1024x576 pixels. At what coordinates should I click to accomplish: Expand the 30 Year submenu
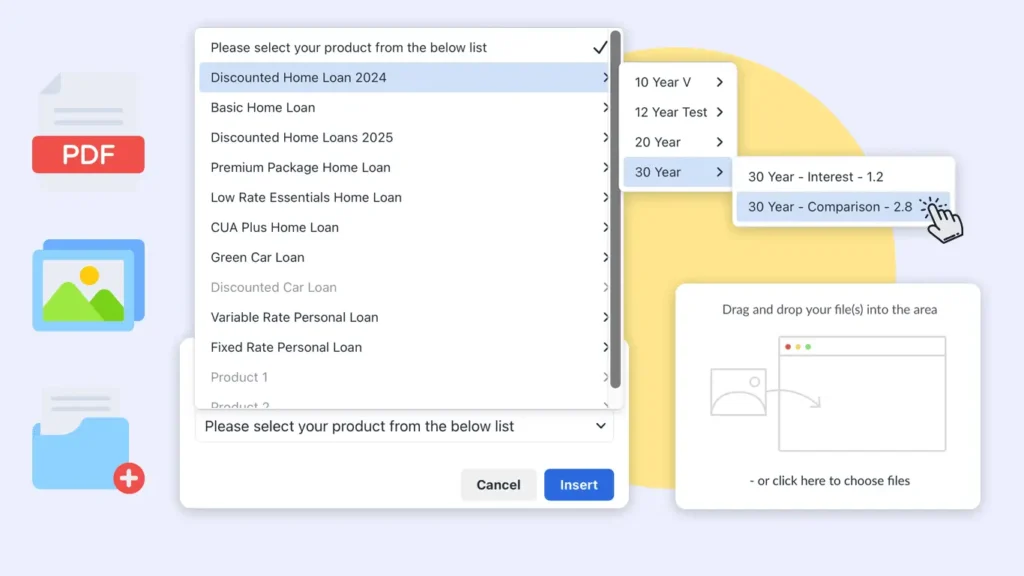(678, 172)
